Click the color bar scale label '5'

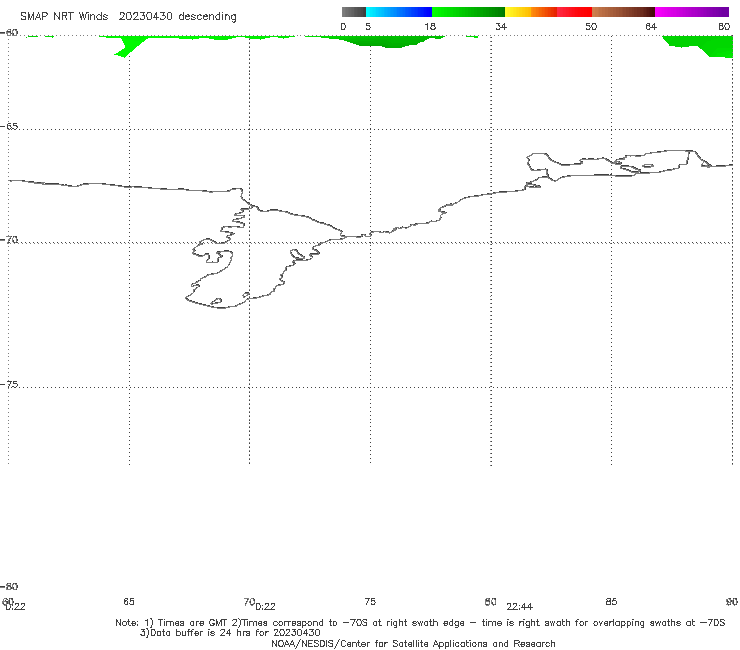(368, 26)
